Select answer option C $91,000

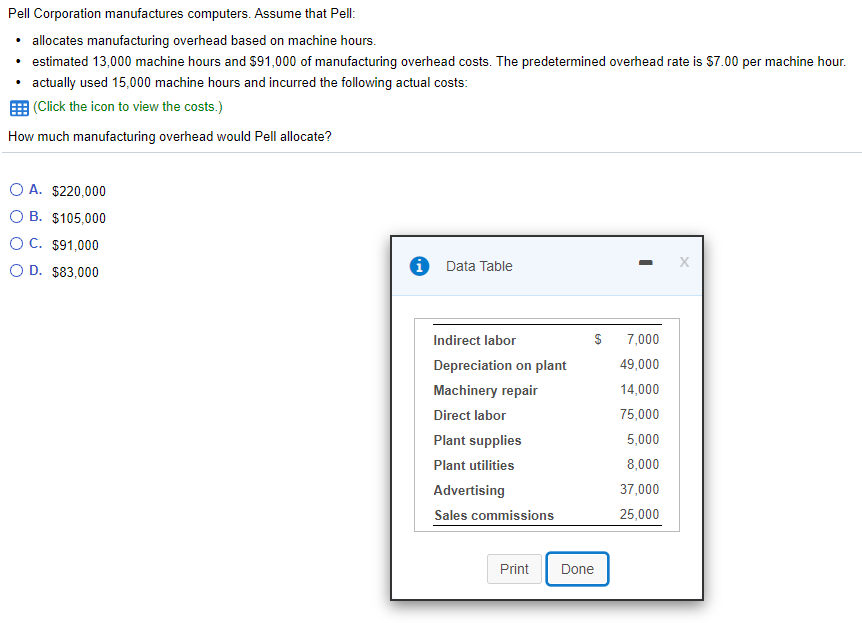click(16, 244)
